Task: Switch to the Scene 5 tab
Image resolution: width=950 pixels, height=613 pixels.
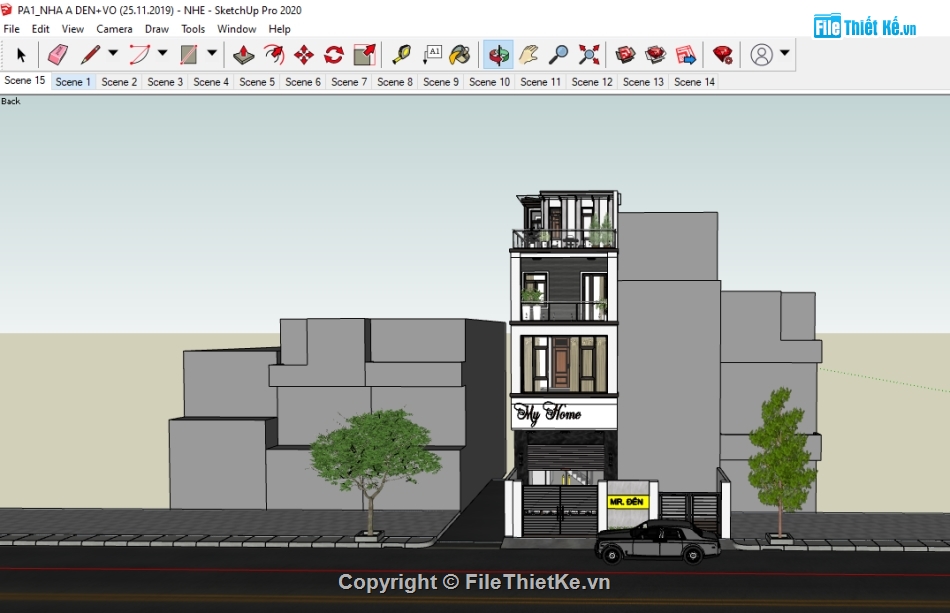Action: point(257,82)
